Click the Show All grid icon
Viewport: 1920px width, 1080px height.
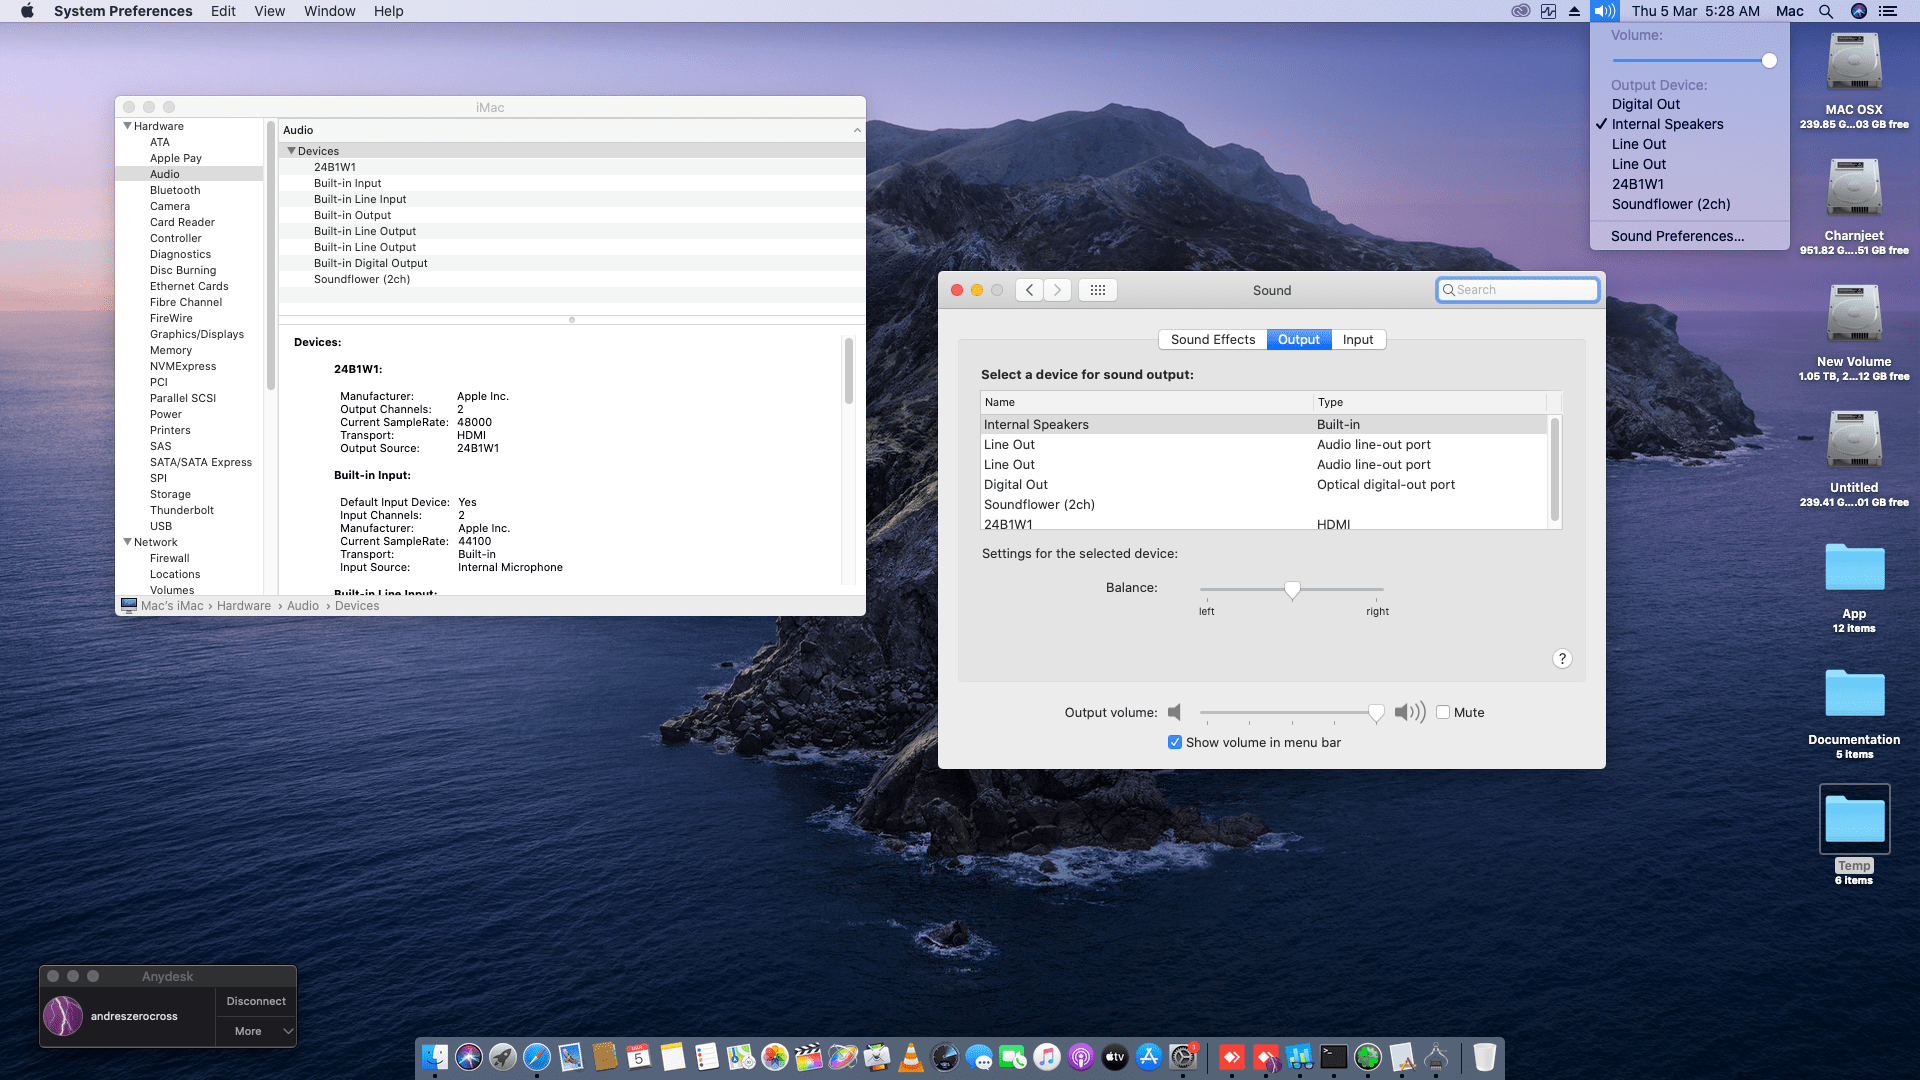[x=1097, y=290]
